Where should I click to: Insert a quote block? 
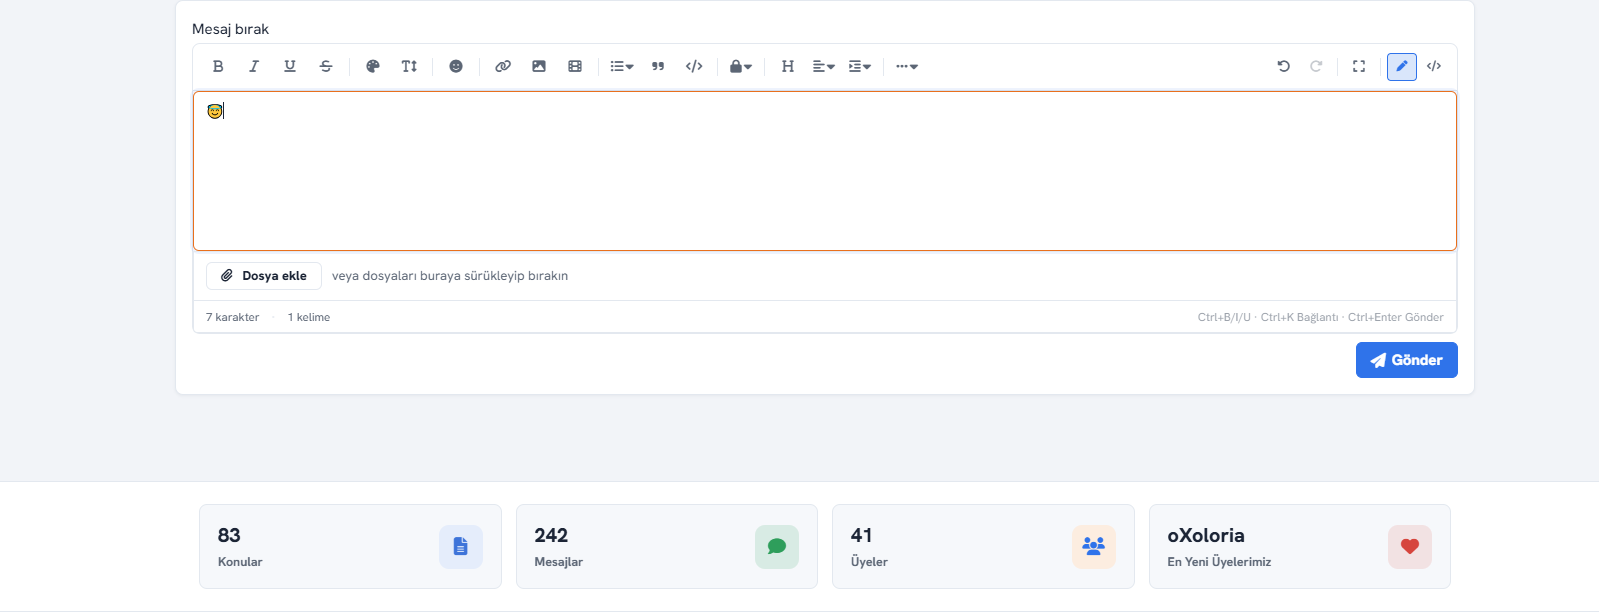coord(658,66)
